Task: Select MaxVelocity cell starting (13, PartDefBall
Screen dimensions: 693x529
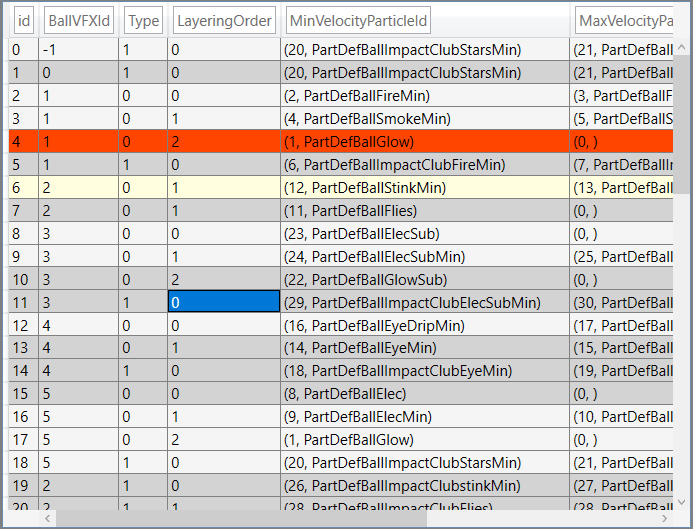Action: [x=621, y=187]
